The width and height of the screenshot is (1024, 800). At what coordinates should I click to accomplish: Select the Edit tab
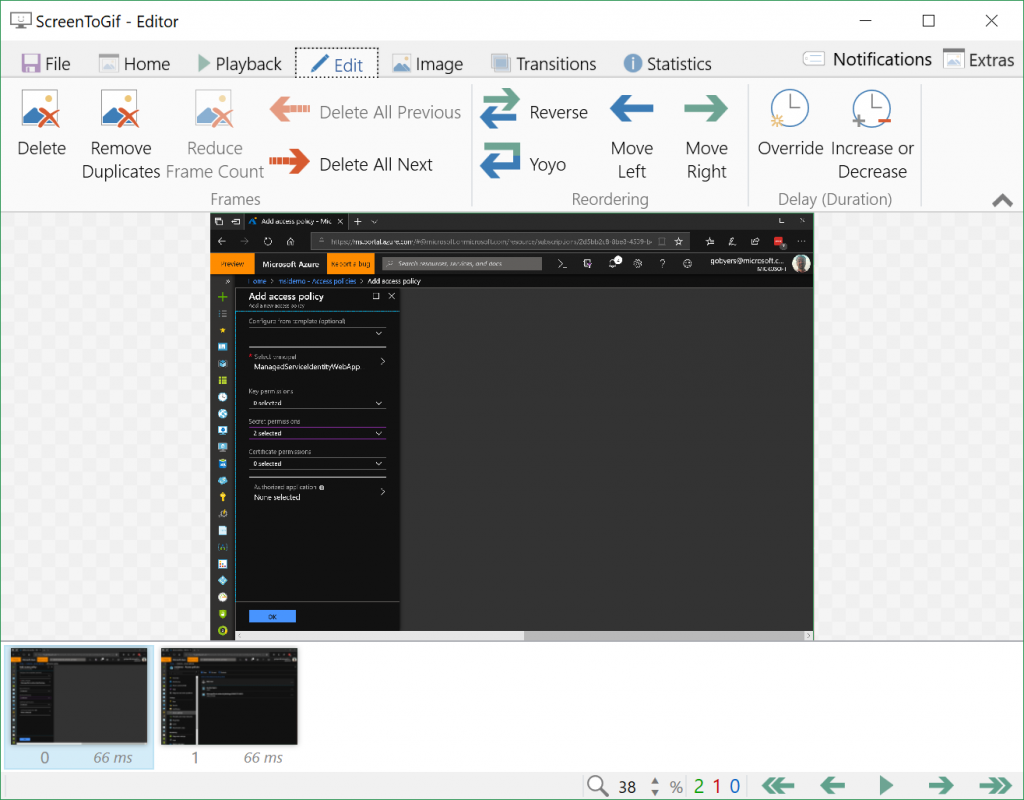[336, 63]
